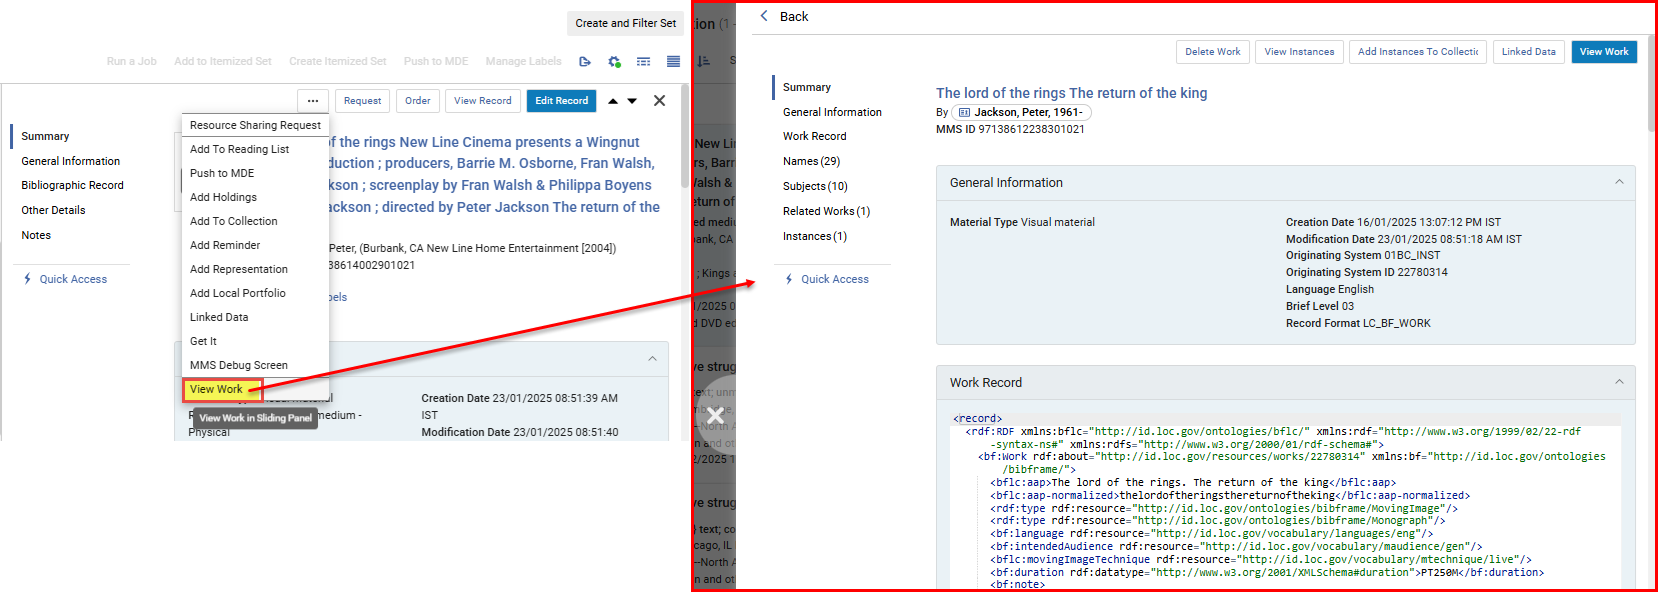1660x594 pixels.
Task: Click Create Itemized Set
Action: (x=338, y=62)
